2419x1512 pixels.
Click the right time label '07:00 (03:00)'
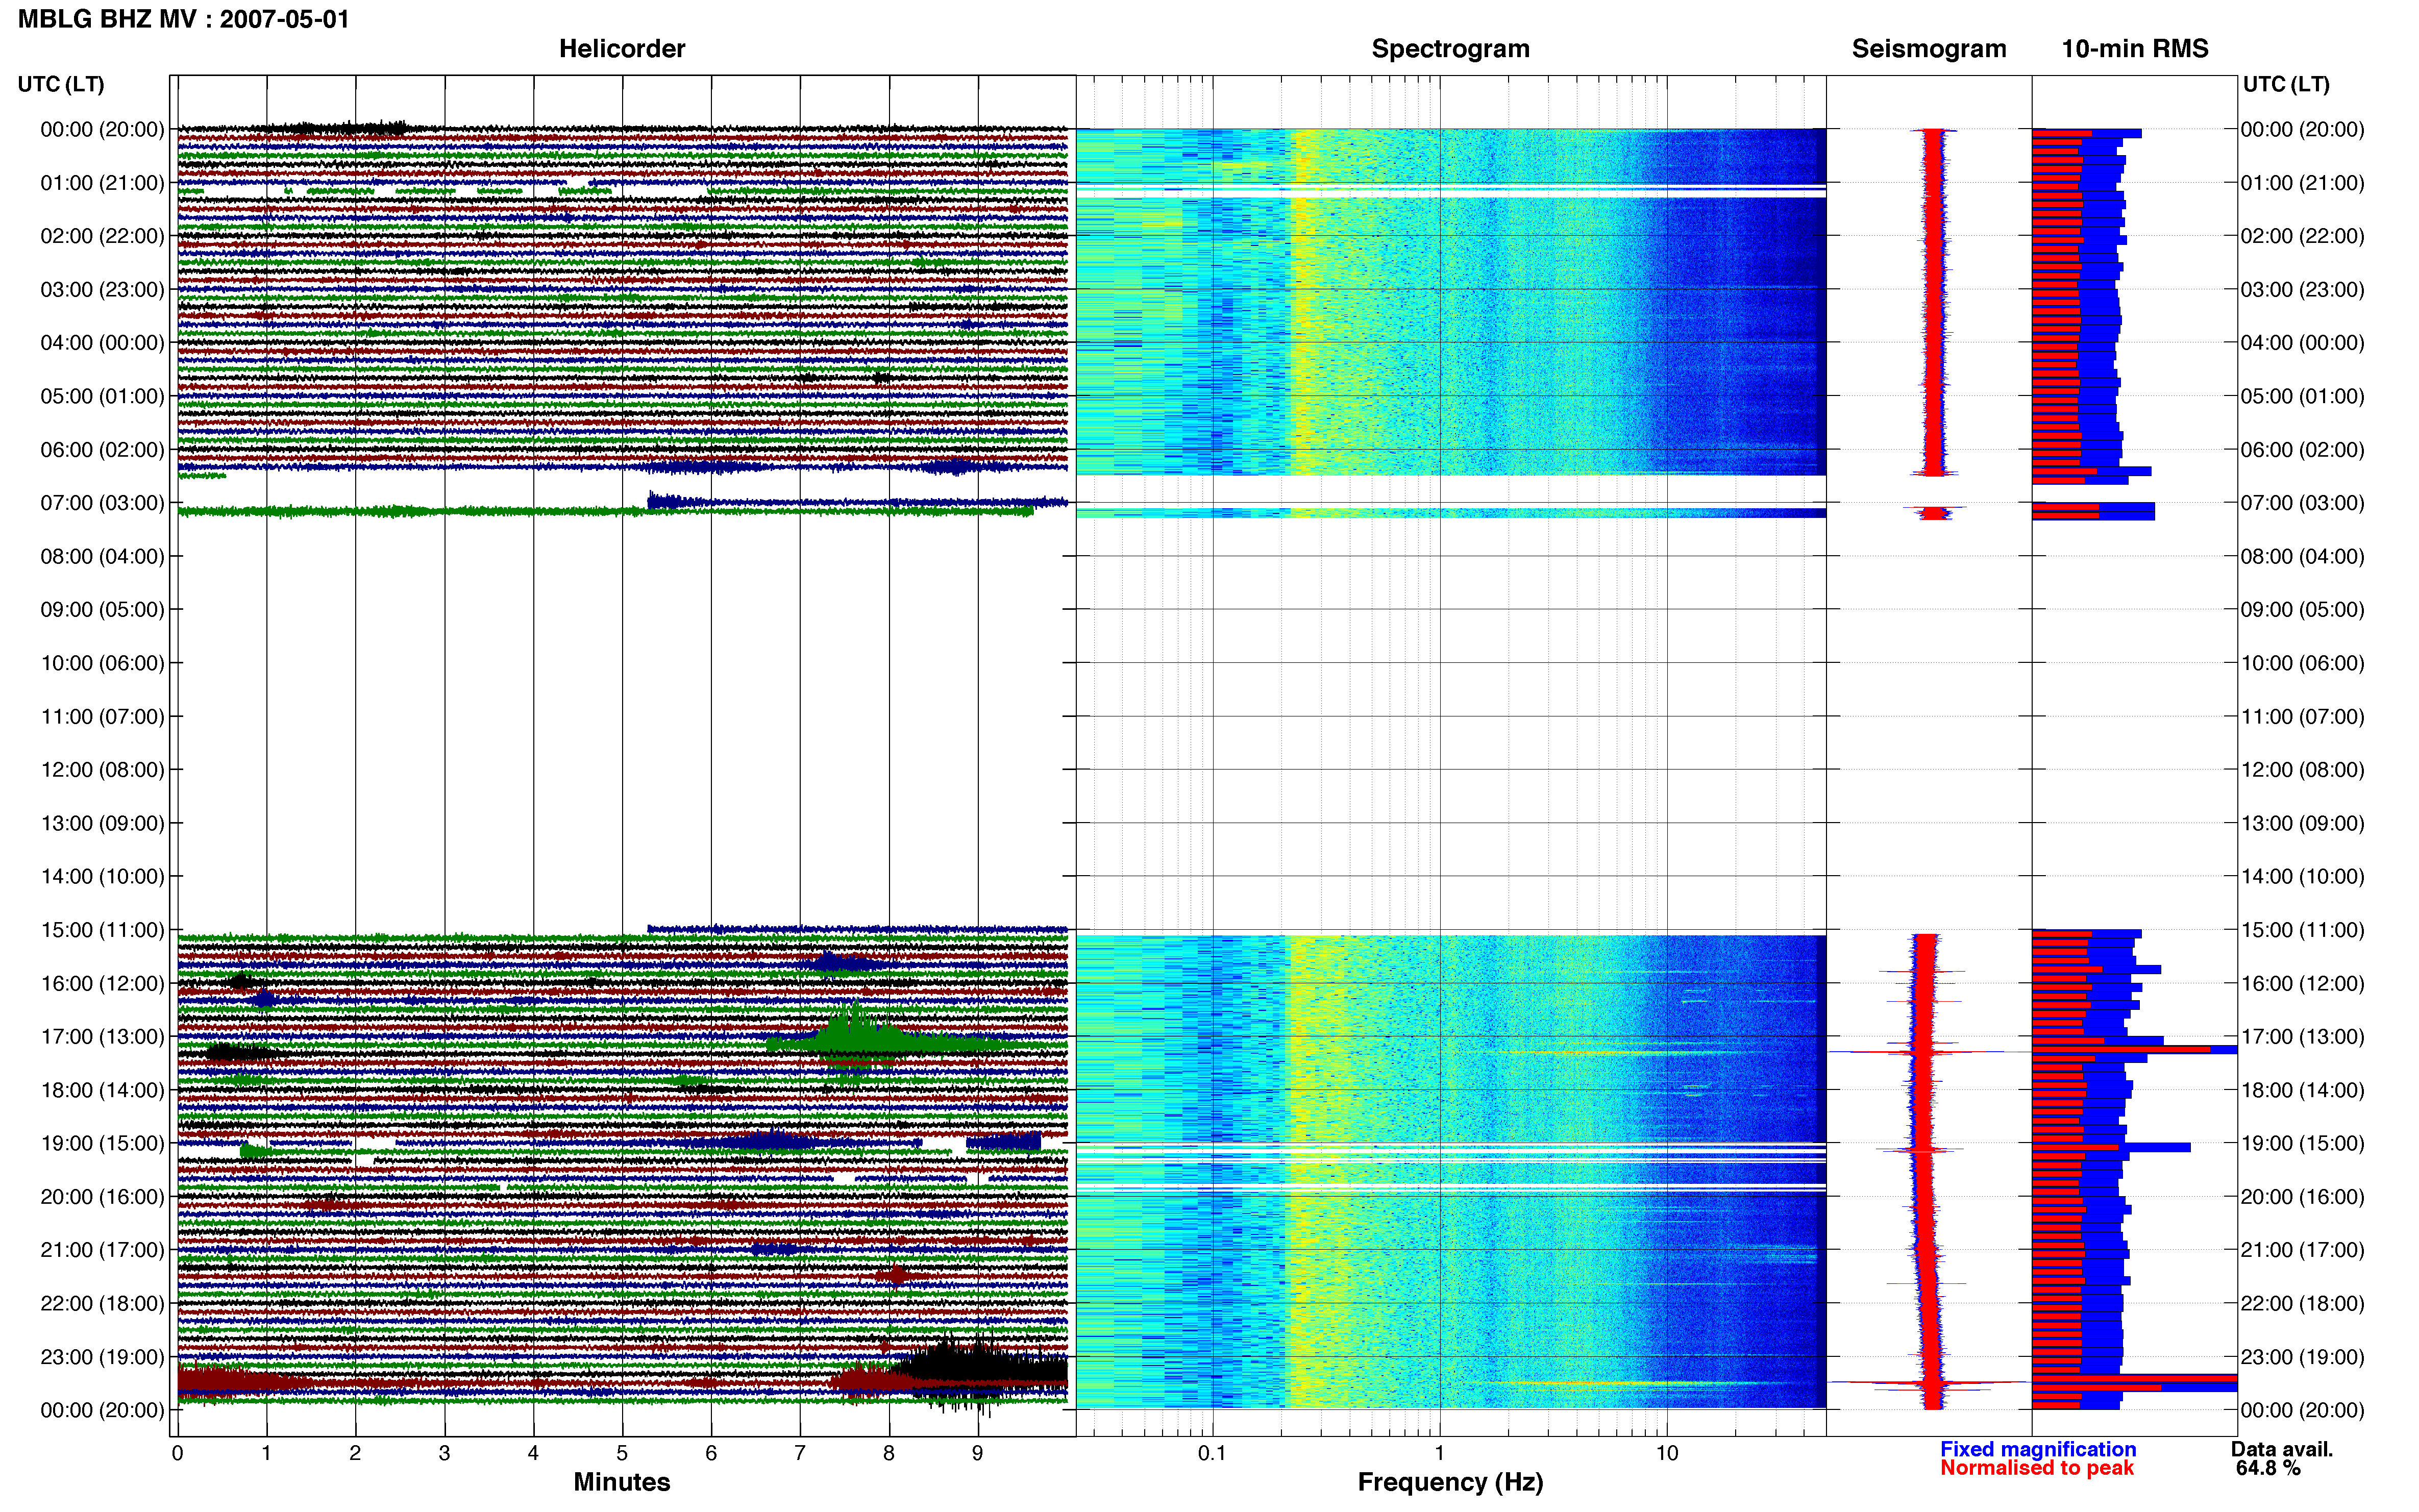click(x=2302, y=503)
